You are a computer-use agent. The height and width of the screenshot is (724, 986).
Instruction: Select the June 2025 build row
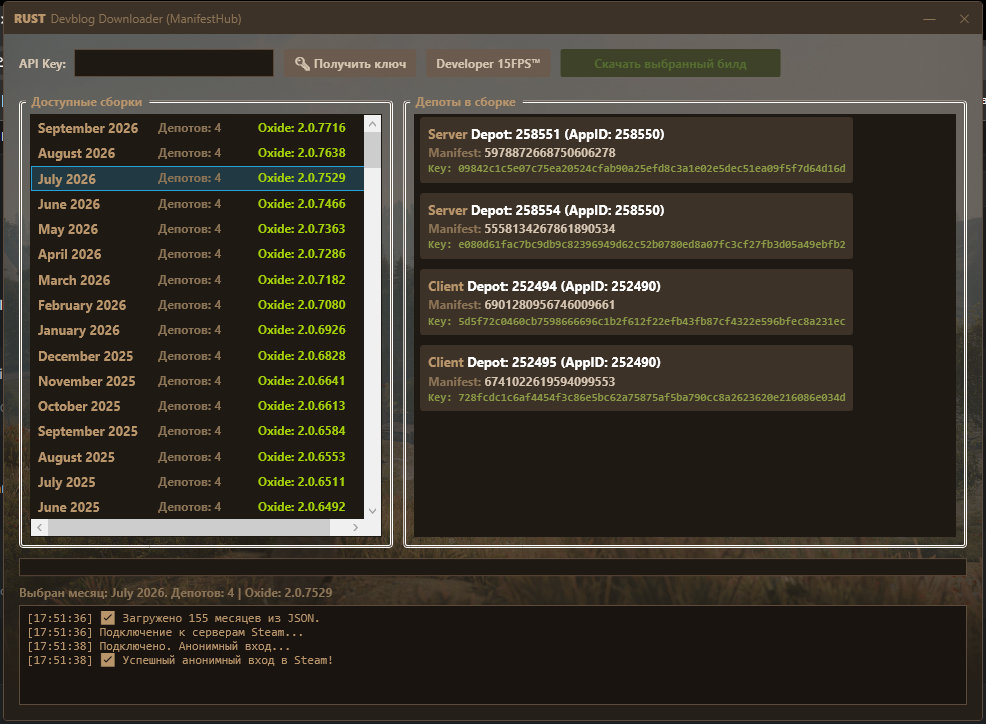point(197,507)
